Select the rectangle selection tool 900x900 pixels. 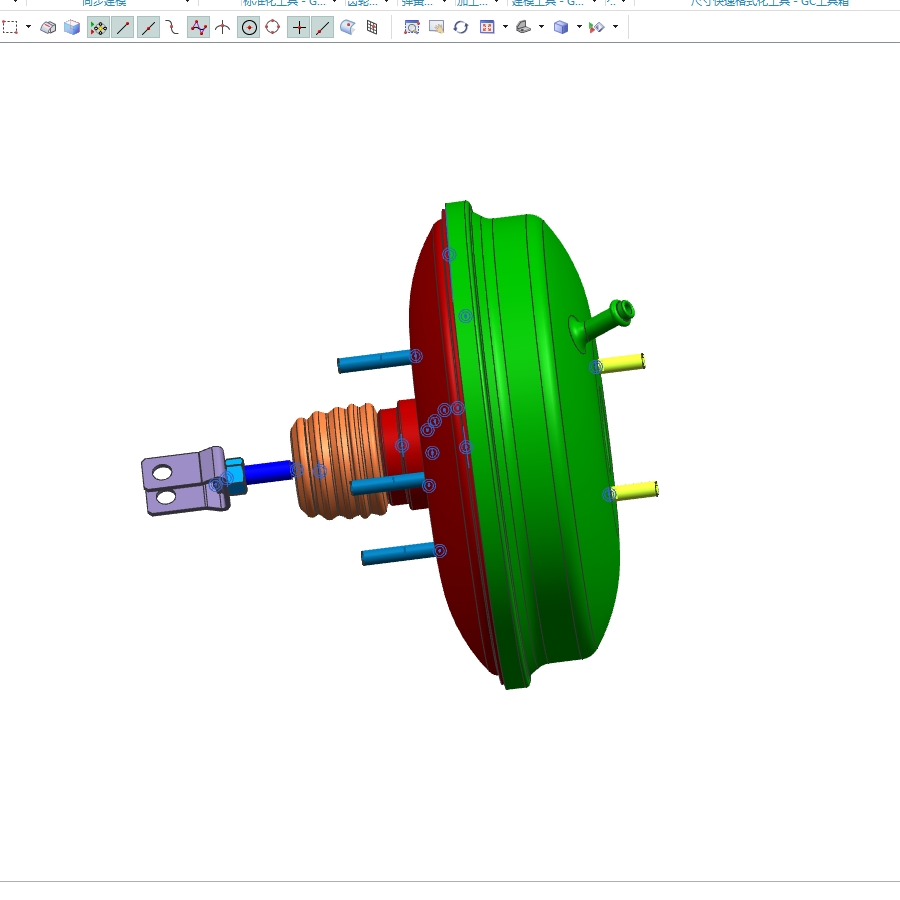pos(10,27)
